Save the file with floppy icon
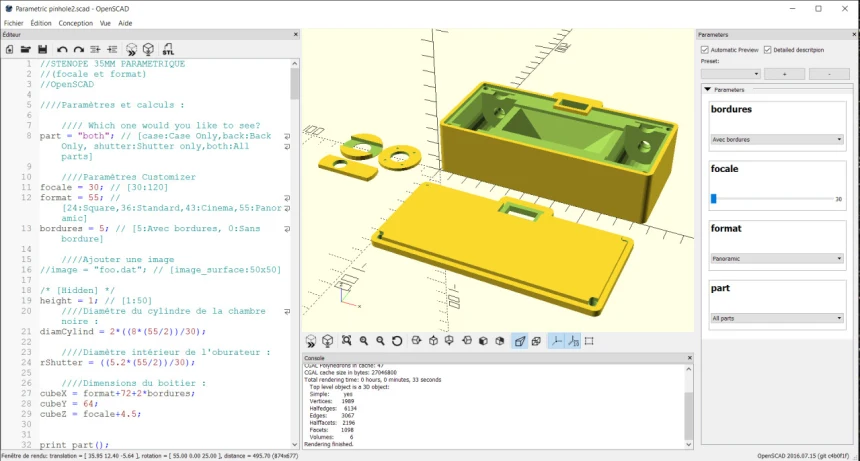Viewport: 860px width, 461px height. (42, 49)
